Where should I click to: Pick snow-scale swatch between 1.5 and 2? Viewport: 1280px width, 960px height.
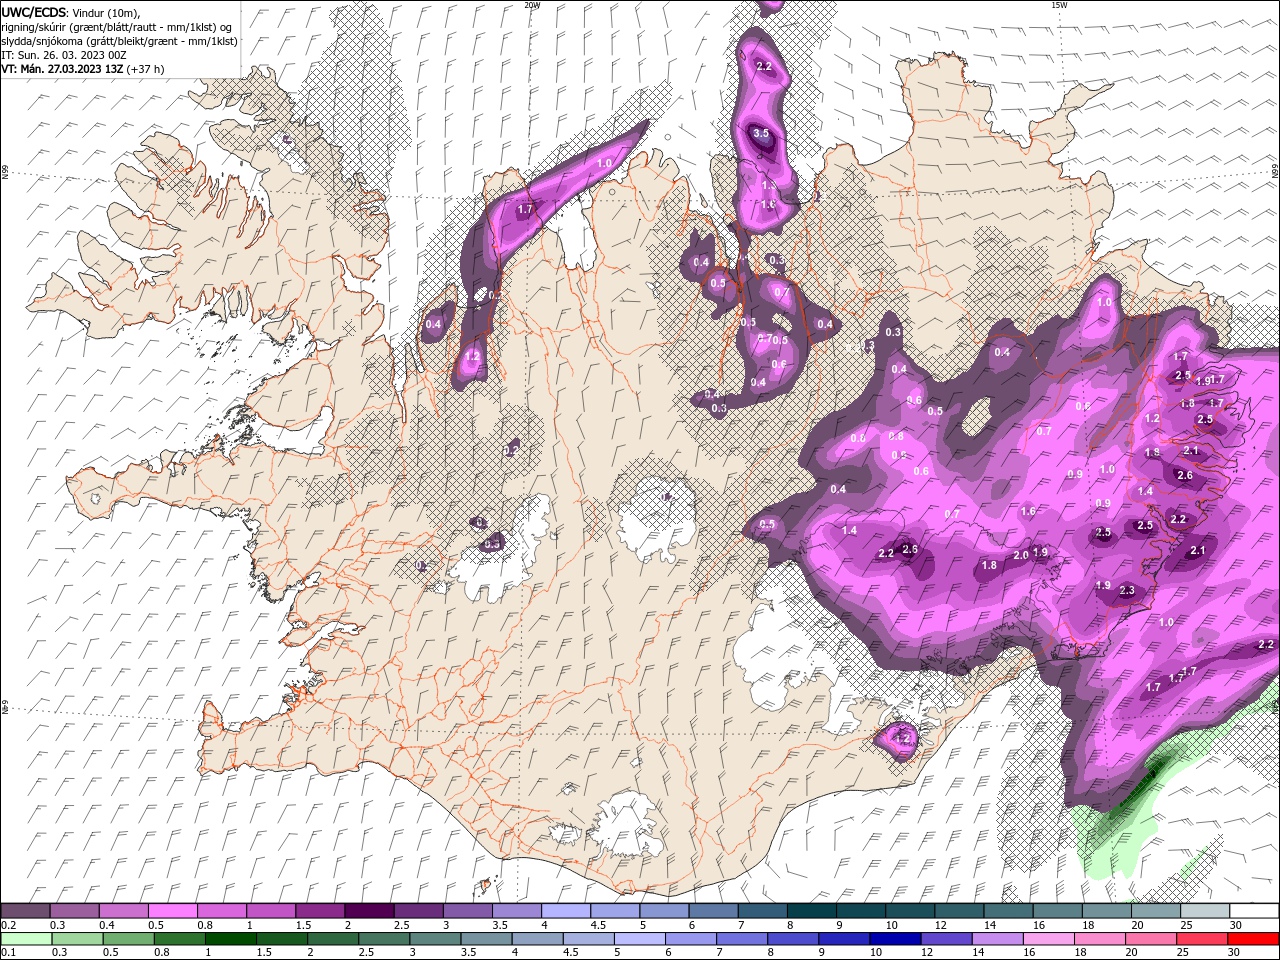[319, 911]
